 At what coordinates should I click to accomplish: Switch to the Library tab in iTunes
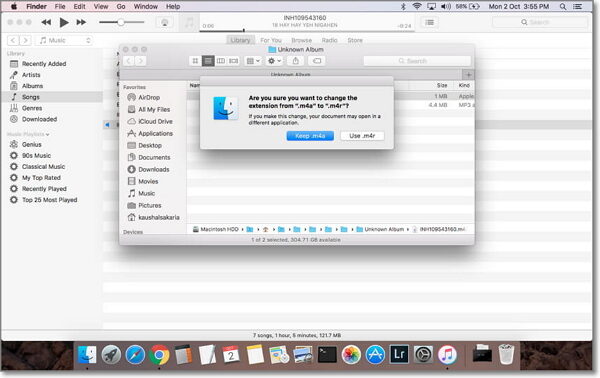[240, 40]
